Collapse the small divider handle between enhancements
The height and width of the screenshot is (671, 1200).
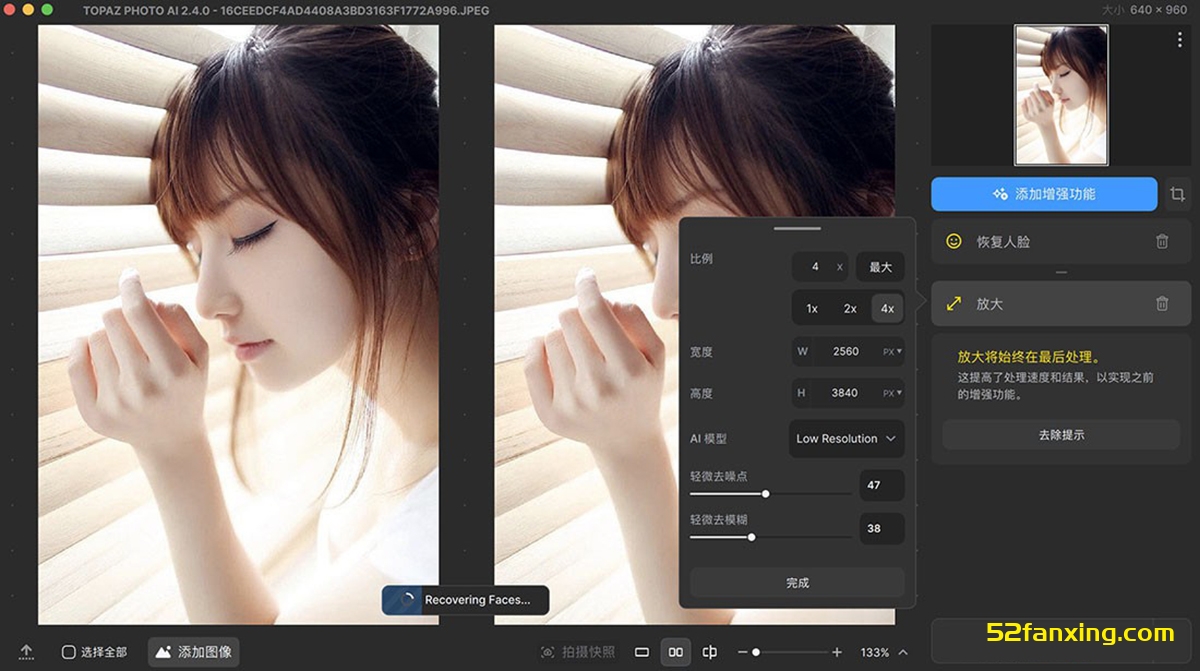click(1061, 273)
